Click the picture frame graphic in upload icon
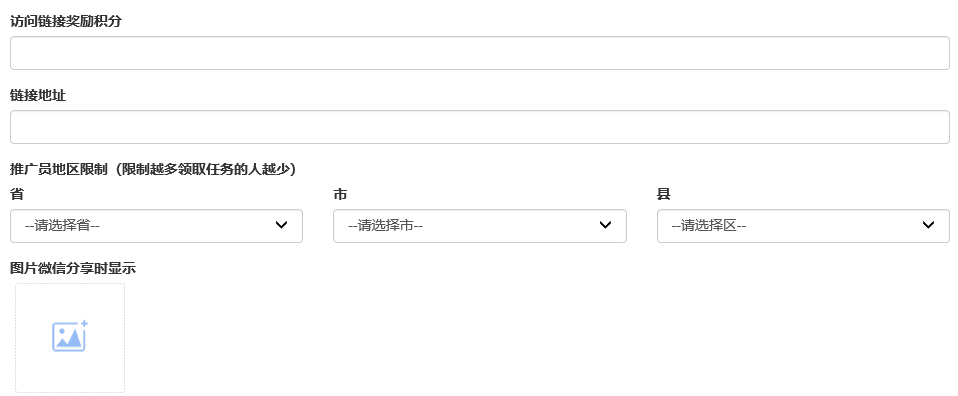The image size is (958, 396). [x=68, y=338]
